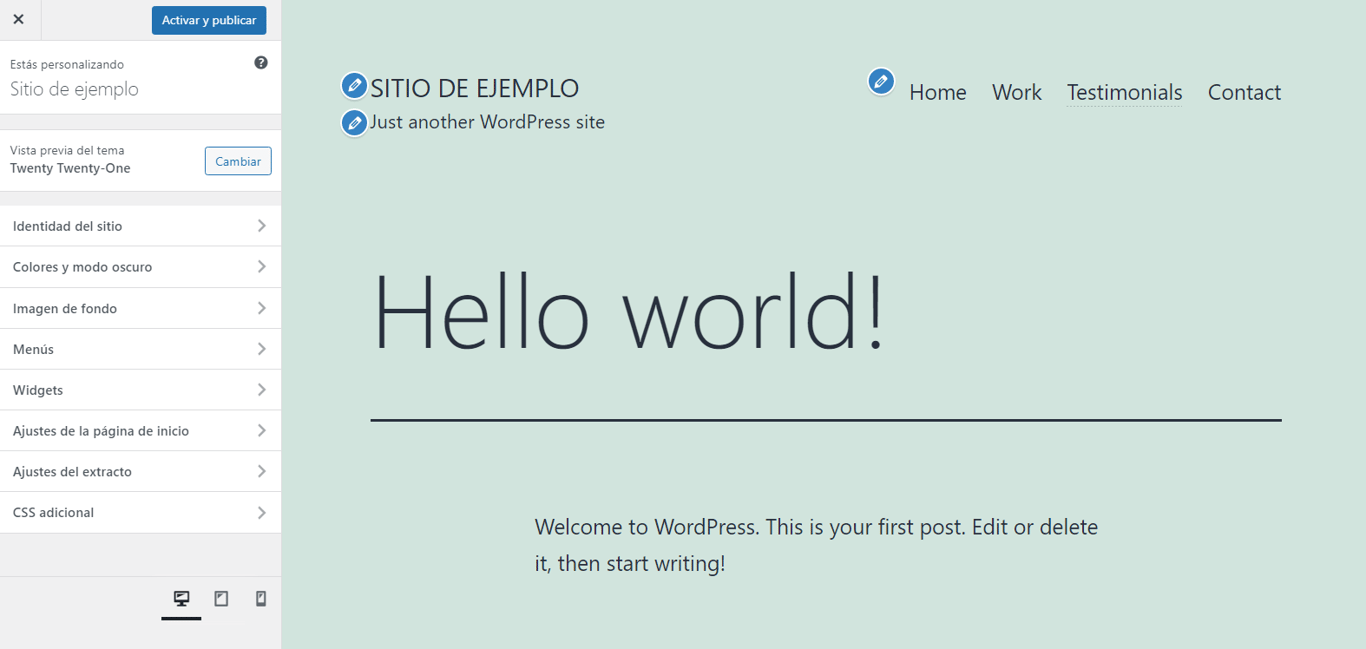Switch to mobile phone preview mode
This screenshot has height=649, width=1366.
[x=261, y=598]
